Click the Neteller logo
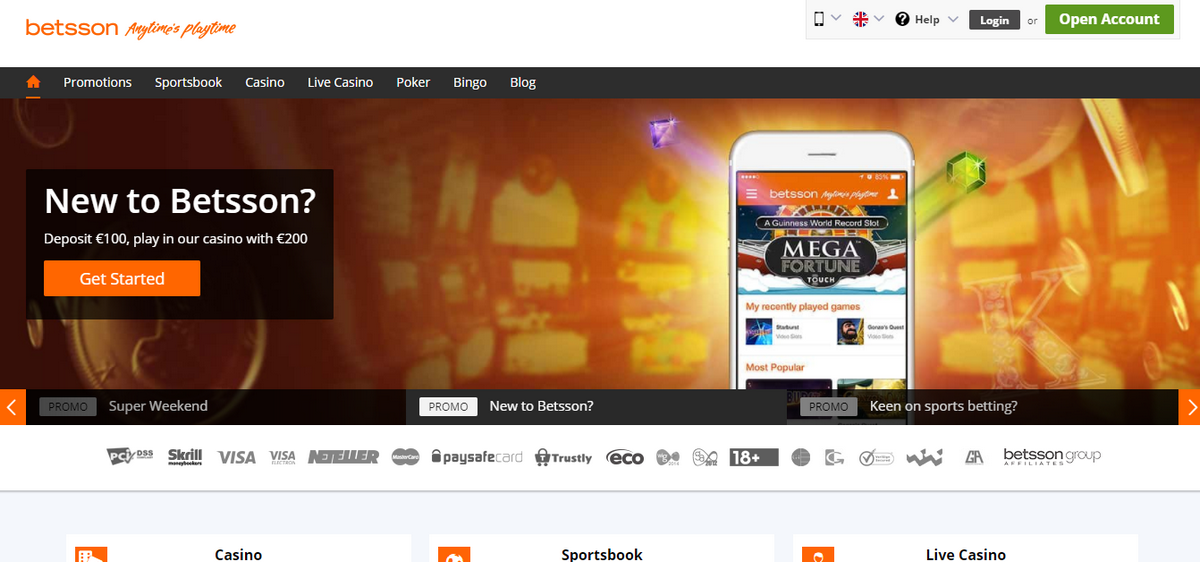The width and height of the screenshot is (1200, 562). (343, 456)
